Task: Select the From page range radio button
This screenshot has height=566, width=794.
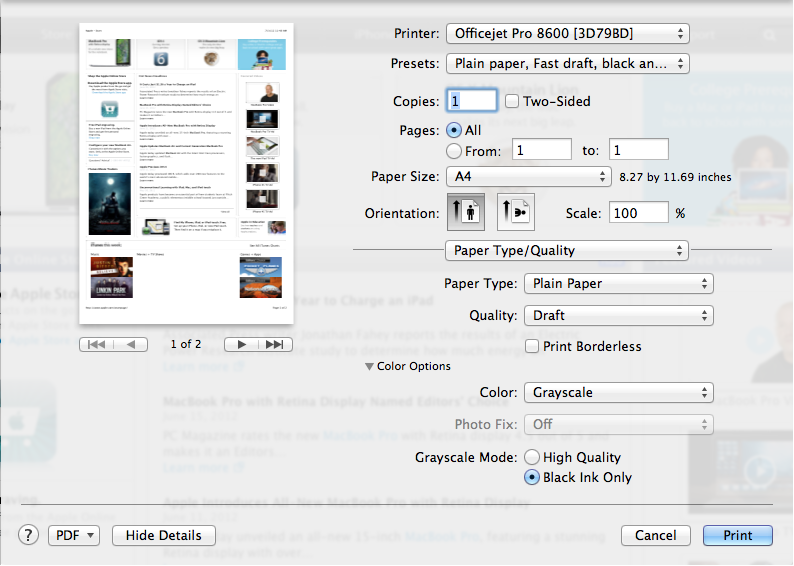Action: (x=454, y=151)
